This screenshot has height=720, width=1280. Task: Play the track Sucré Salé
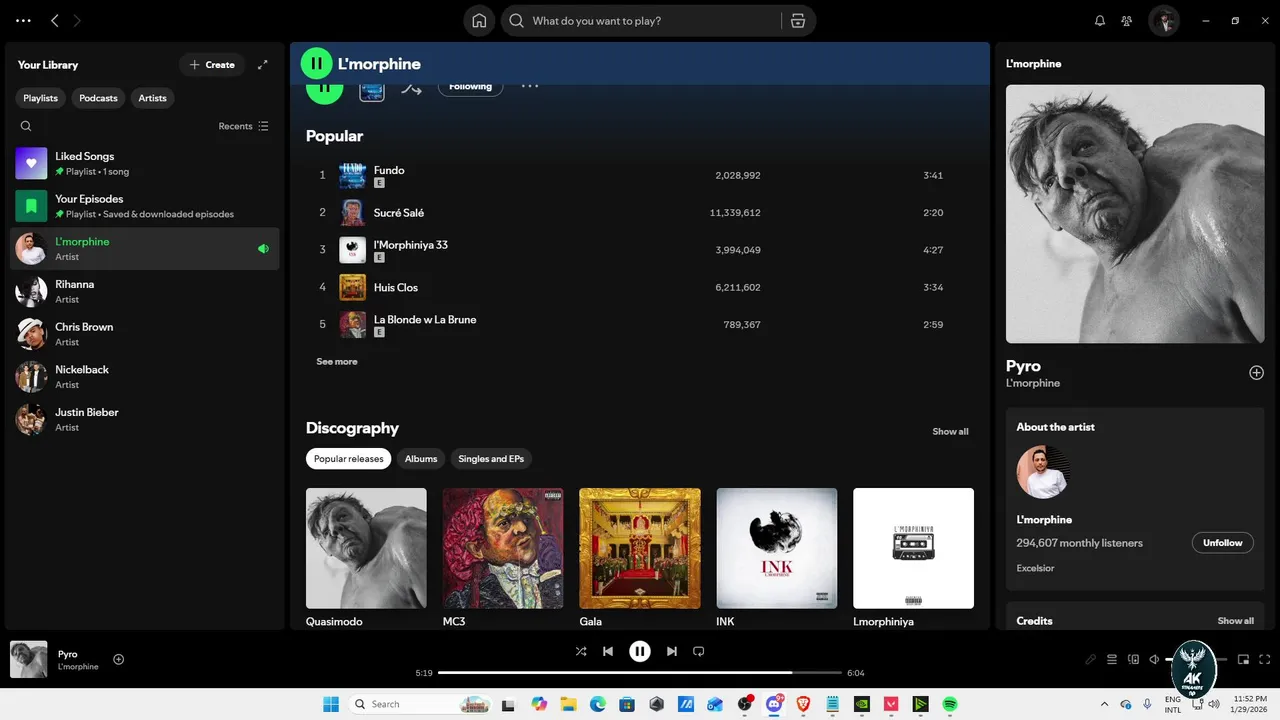(x=640, y=212)
